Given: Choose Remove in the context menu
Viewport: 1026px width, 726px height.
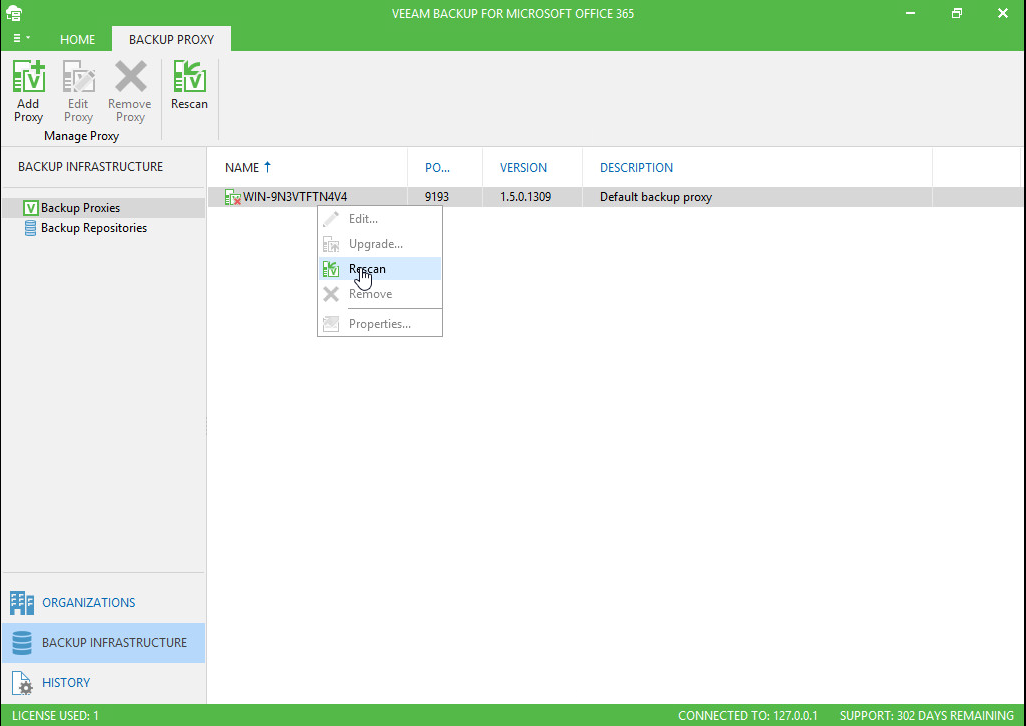Looking at the screenshot, I should (x=370, y=294).
